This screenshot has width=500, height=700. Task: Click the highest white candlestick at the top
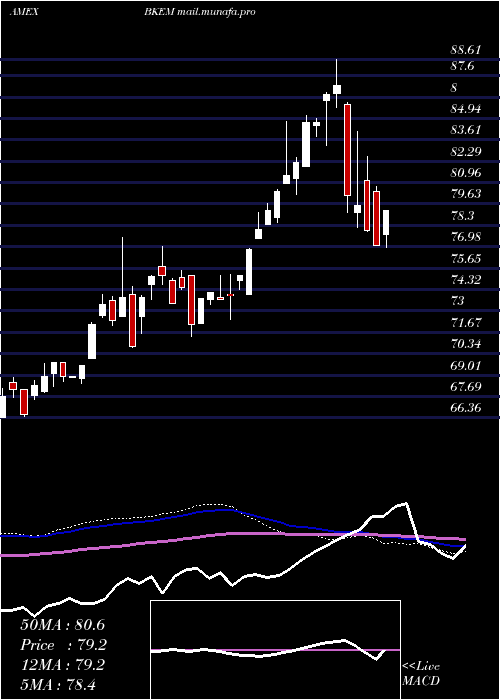pyautogui.click(x=337, y=89)
